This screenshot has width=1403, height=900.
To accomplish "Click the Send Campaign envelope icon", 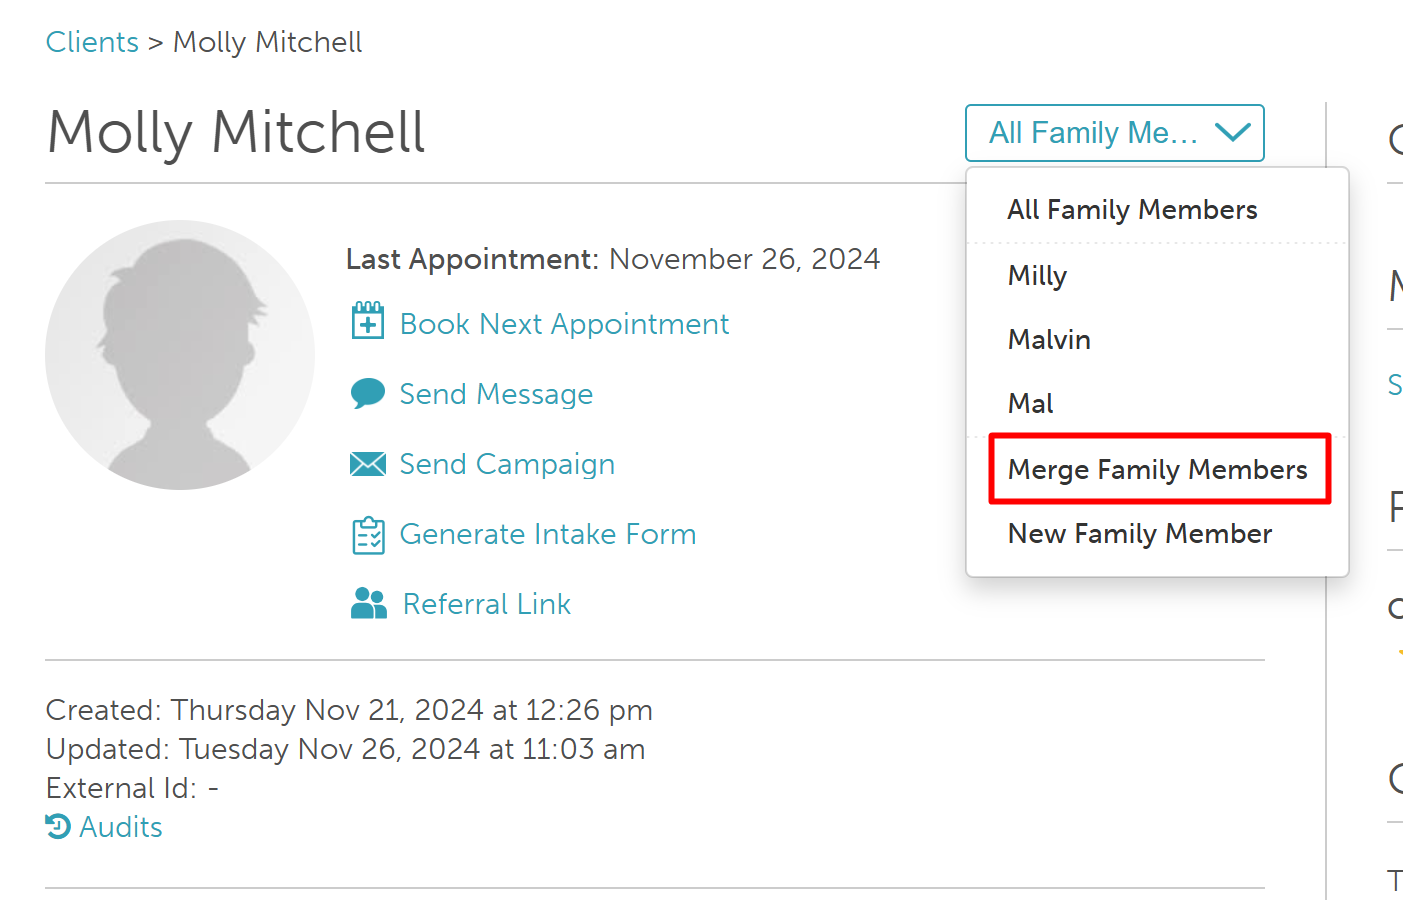I will (368, 464).
